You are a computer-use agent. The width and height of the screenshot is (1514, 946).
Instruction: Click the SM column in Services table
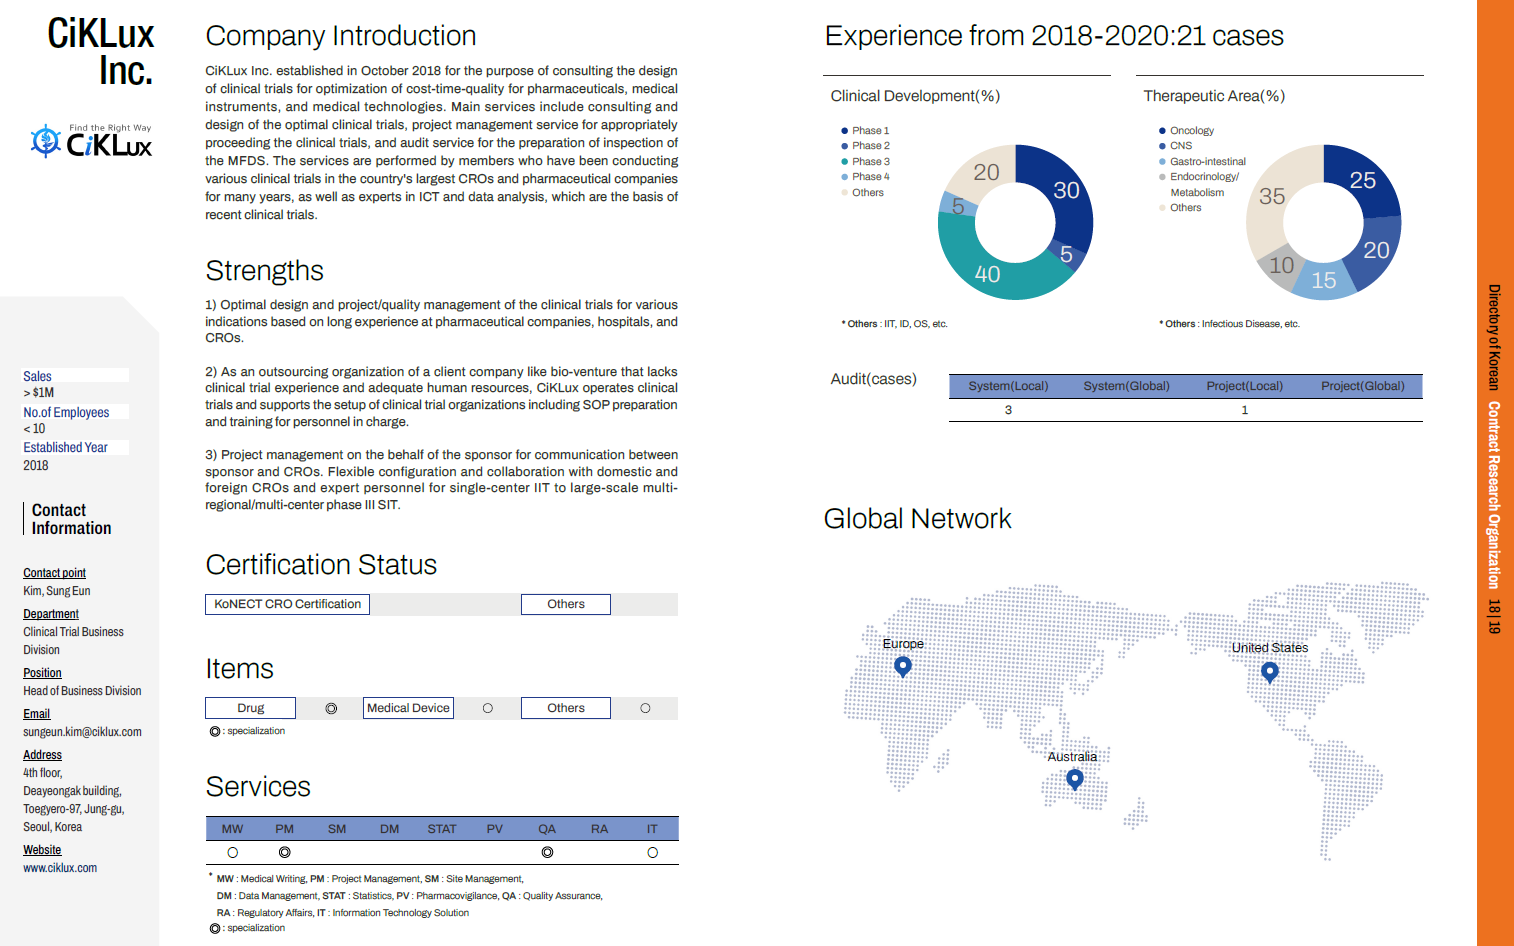point(337,829)
